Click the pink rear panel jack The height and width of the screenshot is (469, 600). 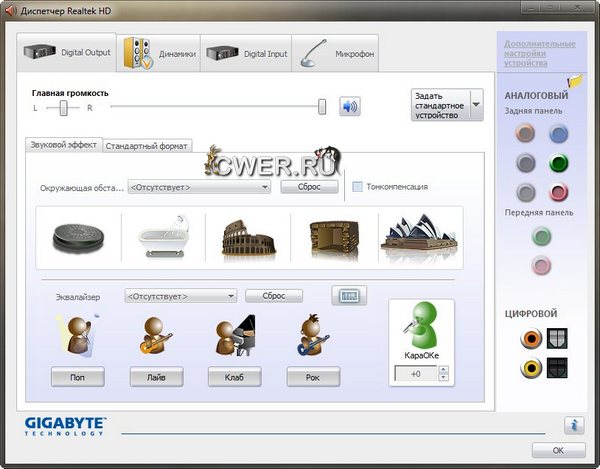559,192
